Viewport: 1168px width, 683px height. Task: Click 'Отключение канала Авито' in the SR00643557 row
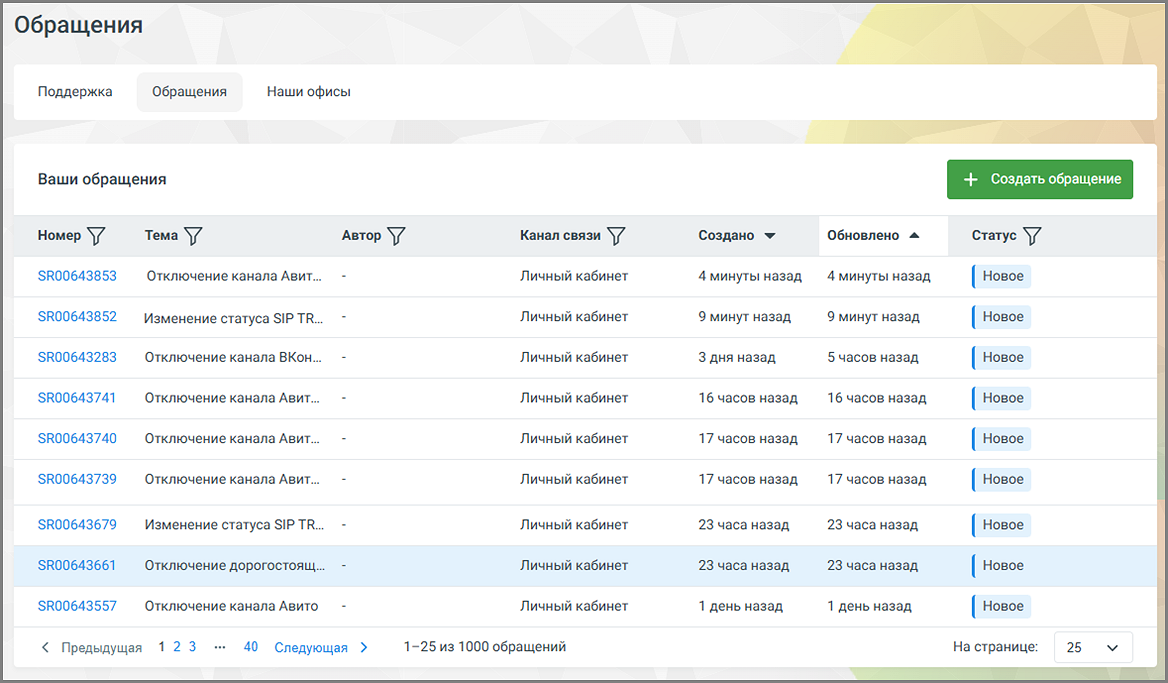pos(232,606)
